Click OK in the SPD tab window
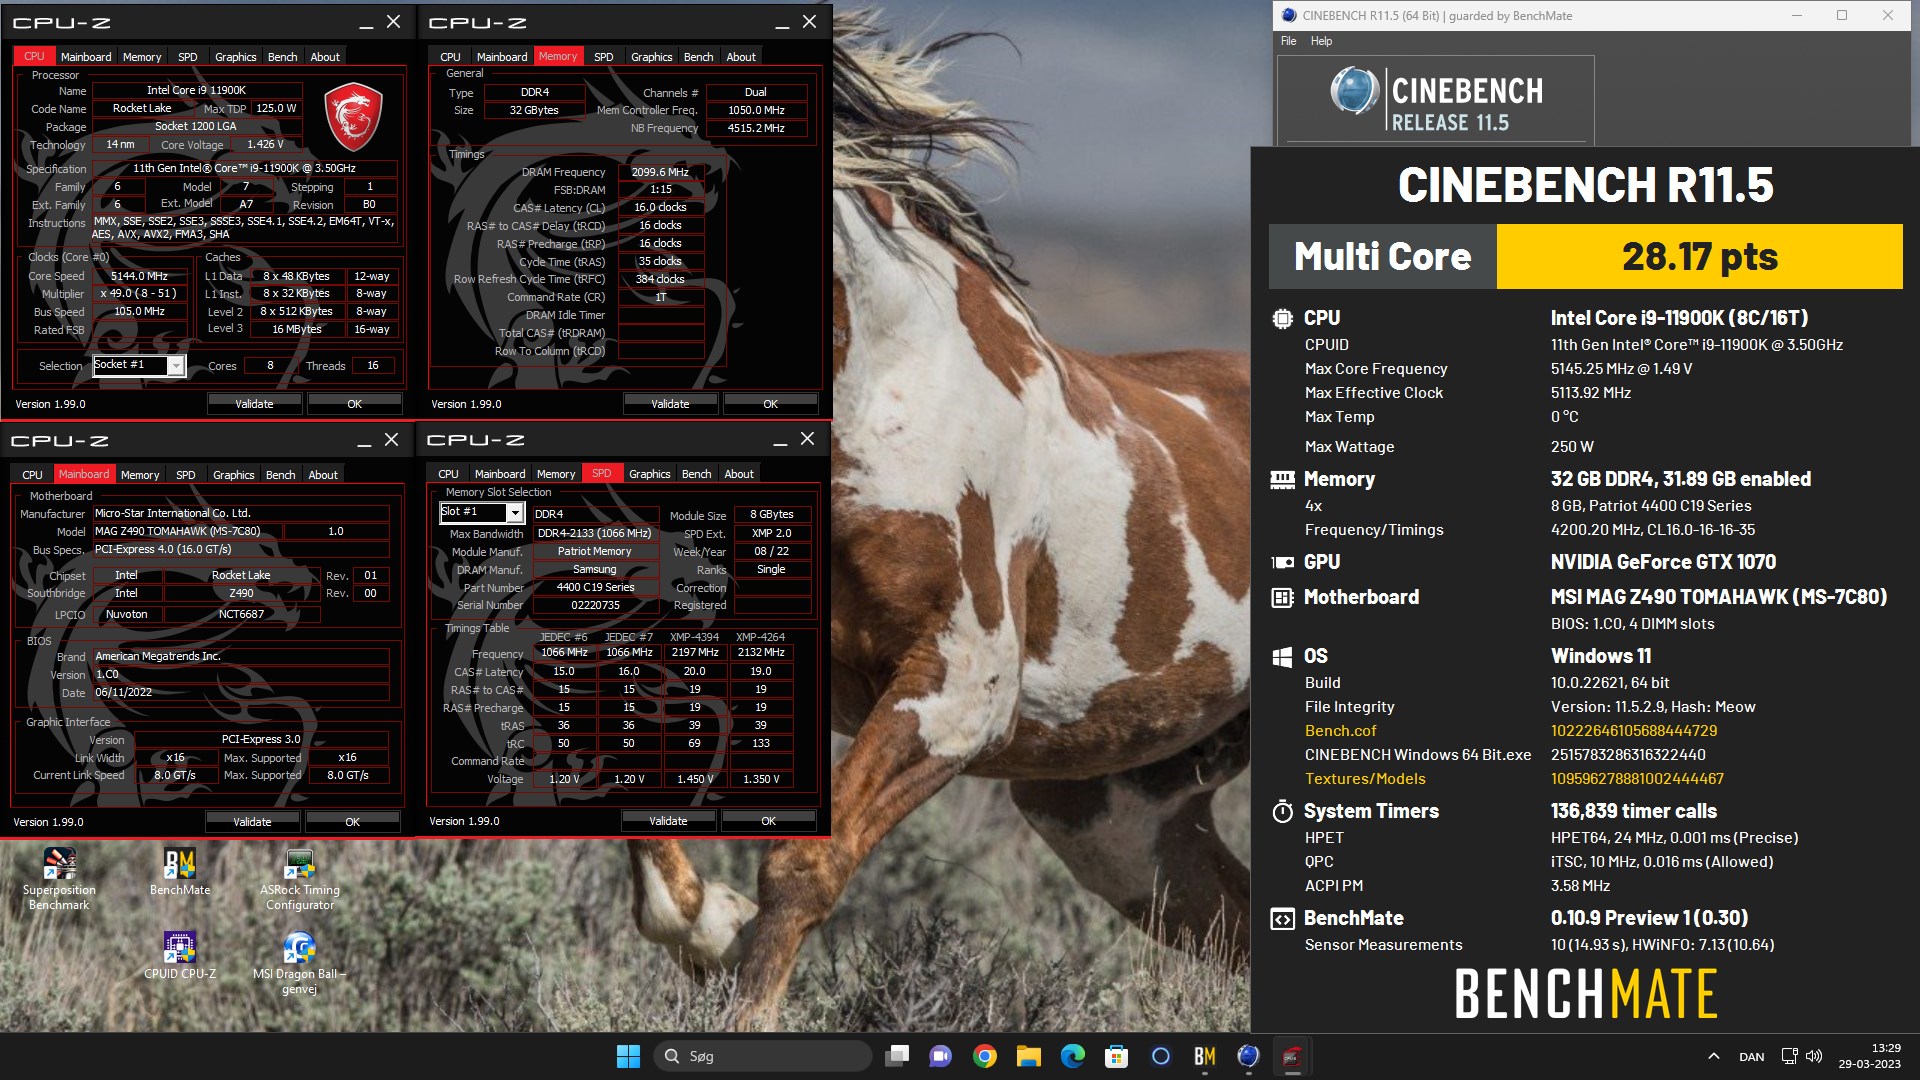Viewport: 1920px width, 1080px height. [768, 821]
